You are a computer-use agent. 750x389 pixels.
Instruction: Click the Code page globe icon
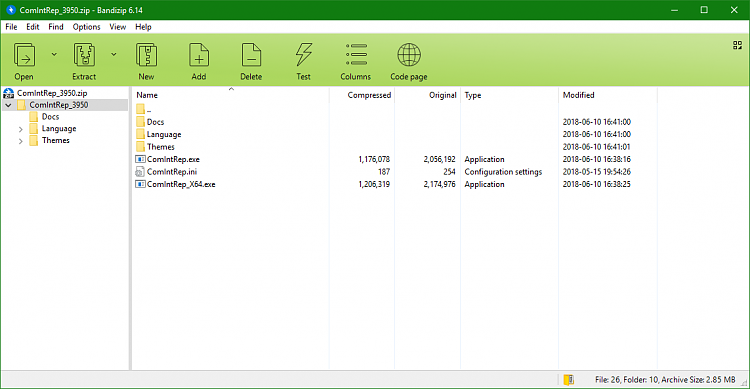pos(409,56)
